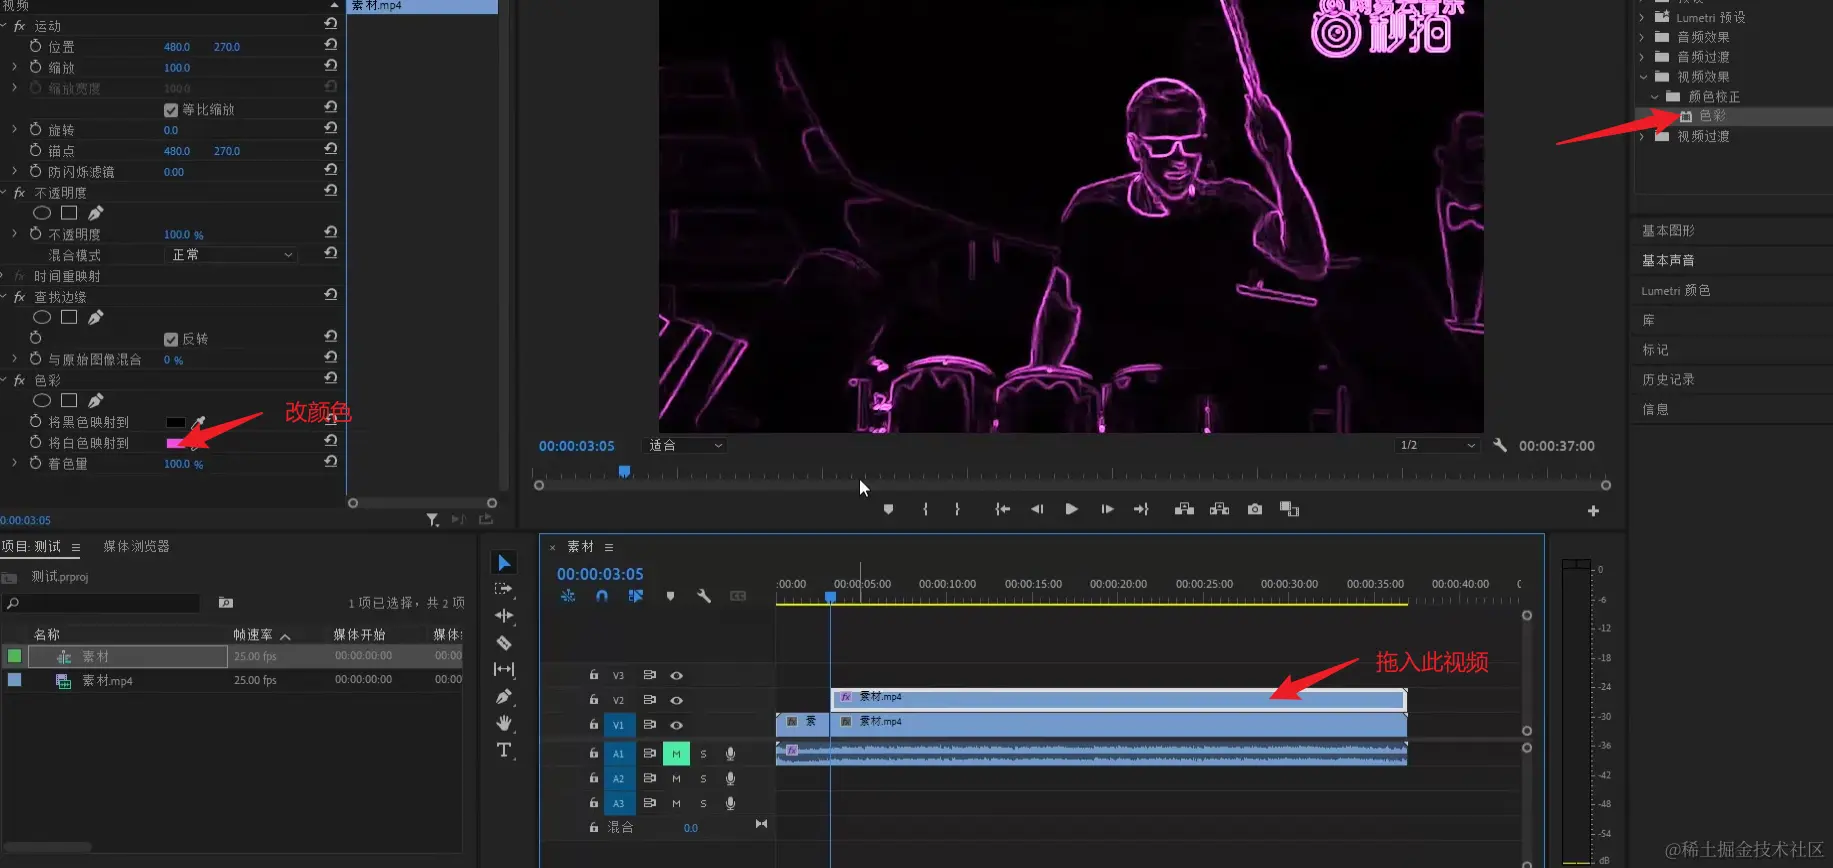Screen dimensions: 1833x868
Task: Select the 素材.mp4 clip on V2
Action: [x=1119, y=698]
